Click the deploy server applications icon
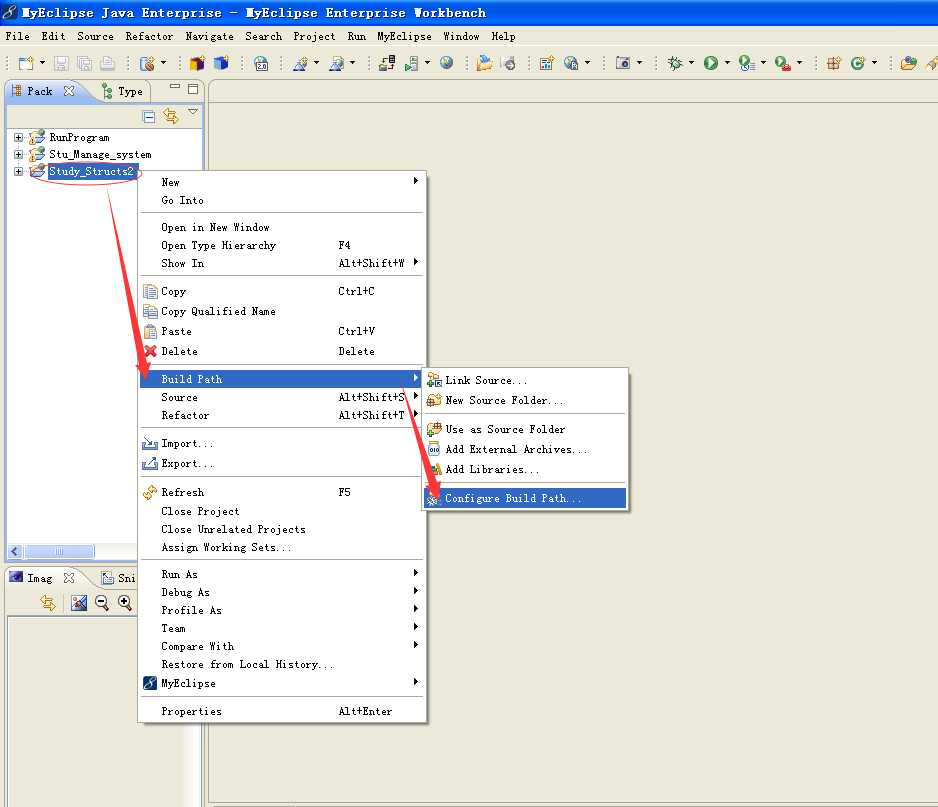The image size is (938, 807). click(387, 63)
